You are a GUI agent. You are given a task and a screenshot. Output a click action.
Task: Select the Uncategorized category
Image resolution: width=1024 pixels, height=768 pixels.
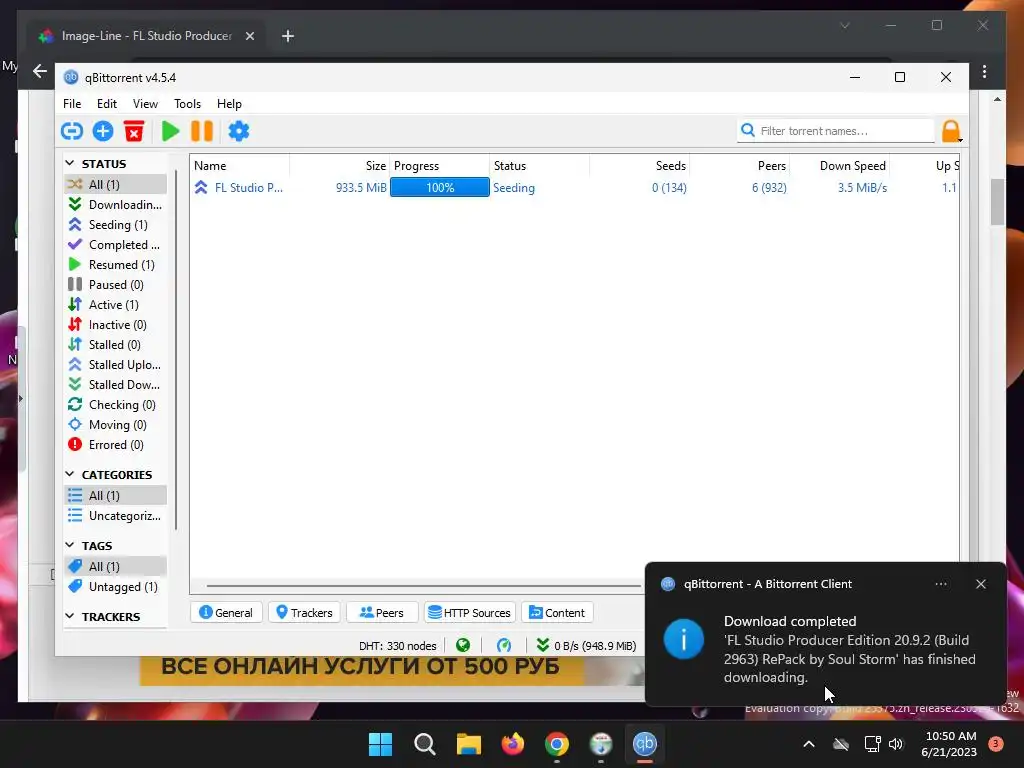pyautogui.click(x=116, y=516)
